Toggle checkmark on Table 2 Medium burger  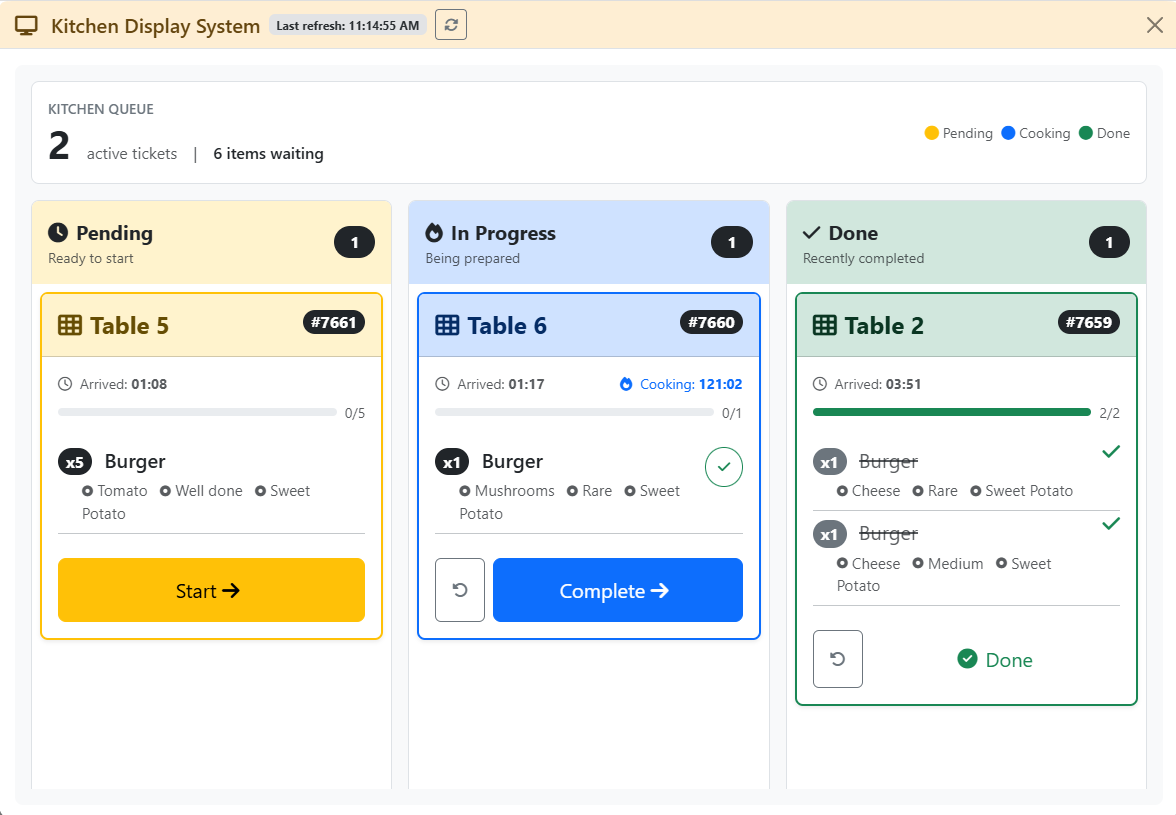pyautogui.click(x=1111, y=523)
